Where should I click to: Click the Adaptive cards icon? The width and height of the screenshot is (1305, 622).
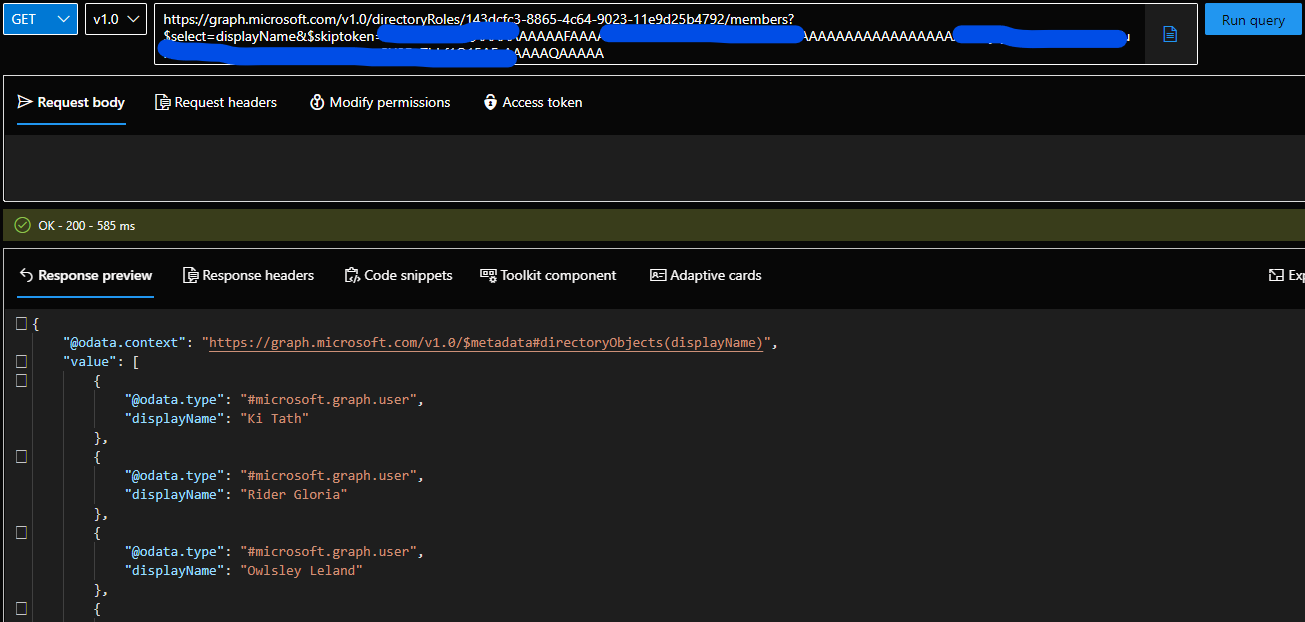click(x=659, y=275)
